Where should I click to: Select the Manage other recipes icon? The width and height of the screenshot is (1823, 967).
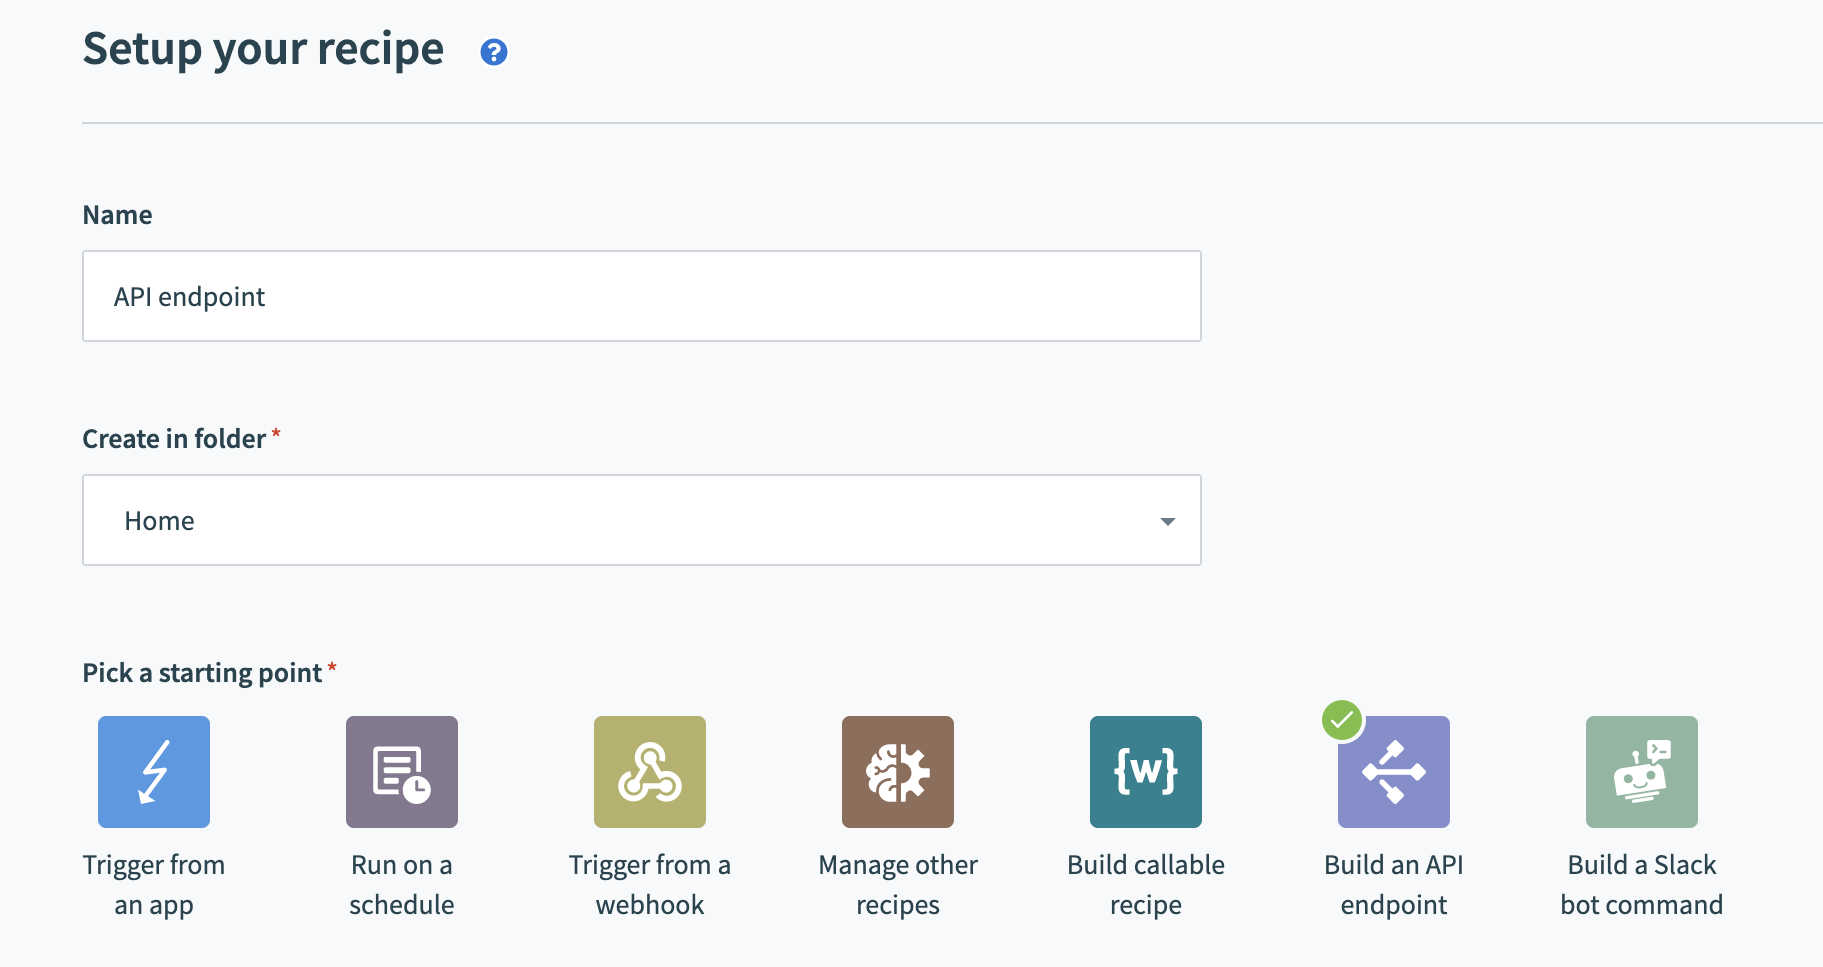pos(897,771)
